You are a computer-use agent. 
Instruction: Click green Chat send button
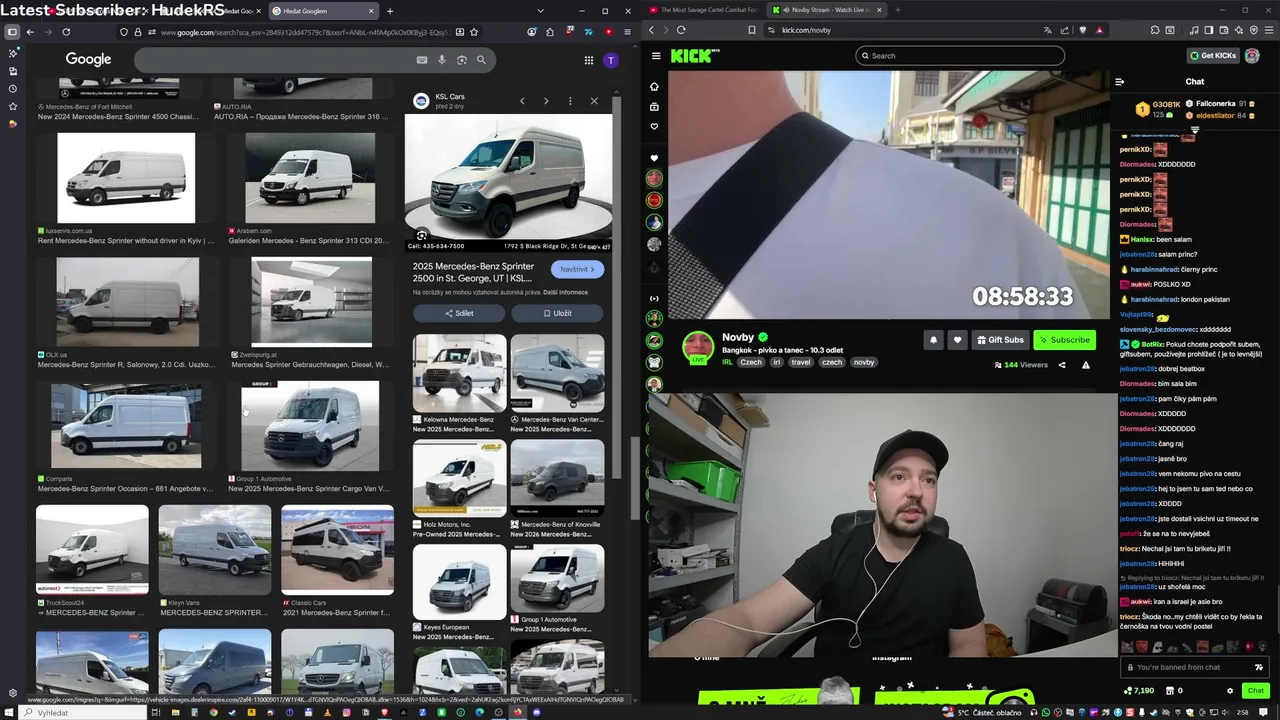tap(1255, 690)
